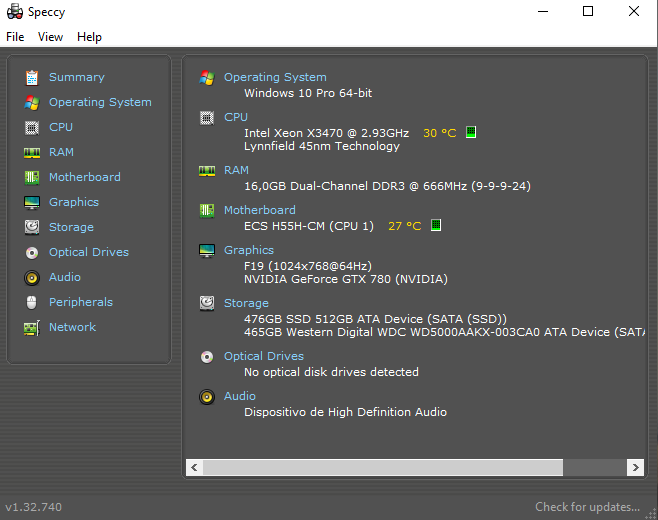
Task: Click left arrow of horizontal scrollbar
Action: [x=194, y=468]
